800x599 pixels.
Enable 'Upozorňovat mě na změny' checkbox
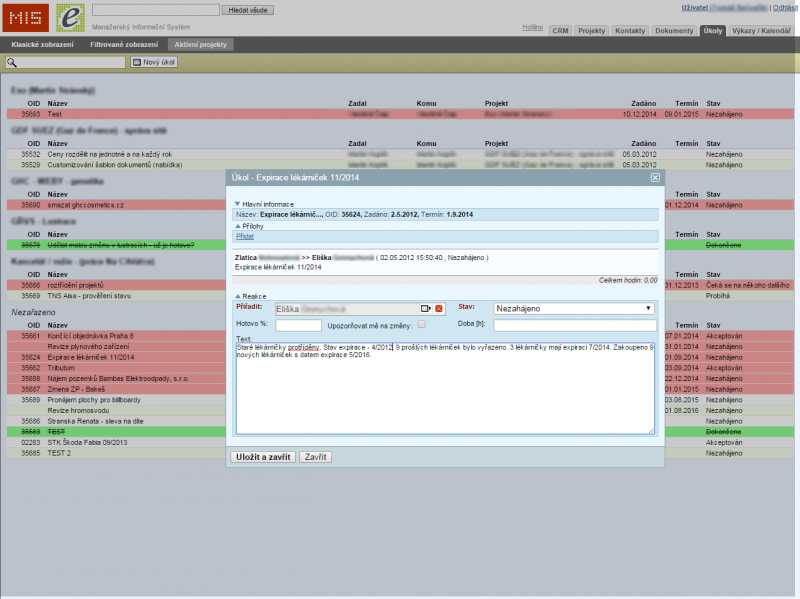(422, 324)
